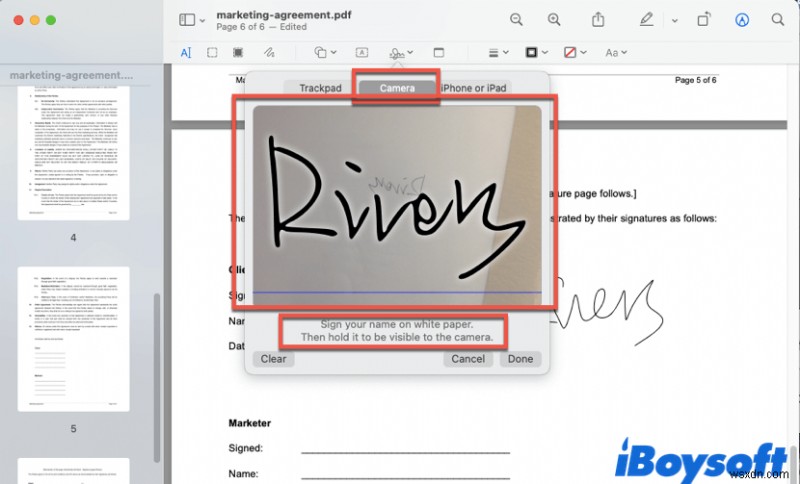The image size is (800, 484).
Task: Click the Done button
Action: (x=520, y=359)
